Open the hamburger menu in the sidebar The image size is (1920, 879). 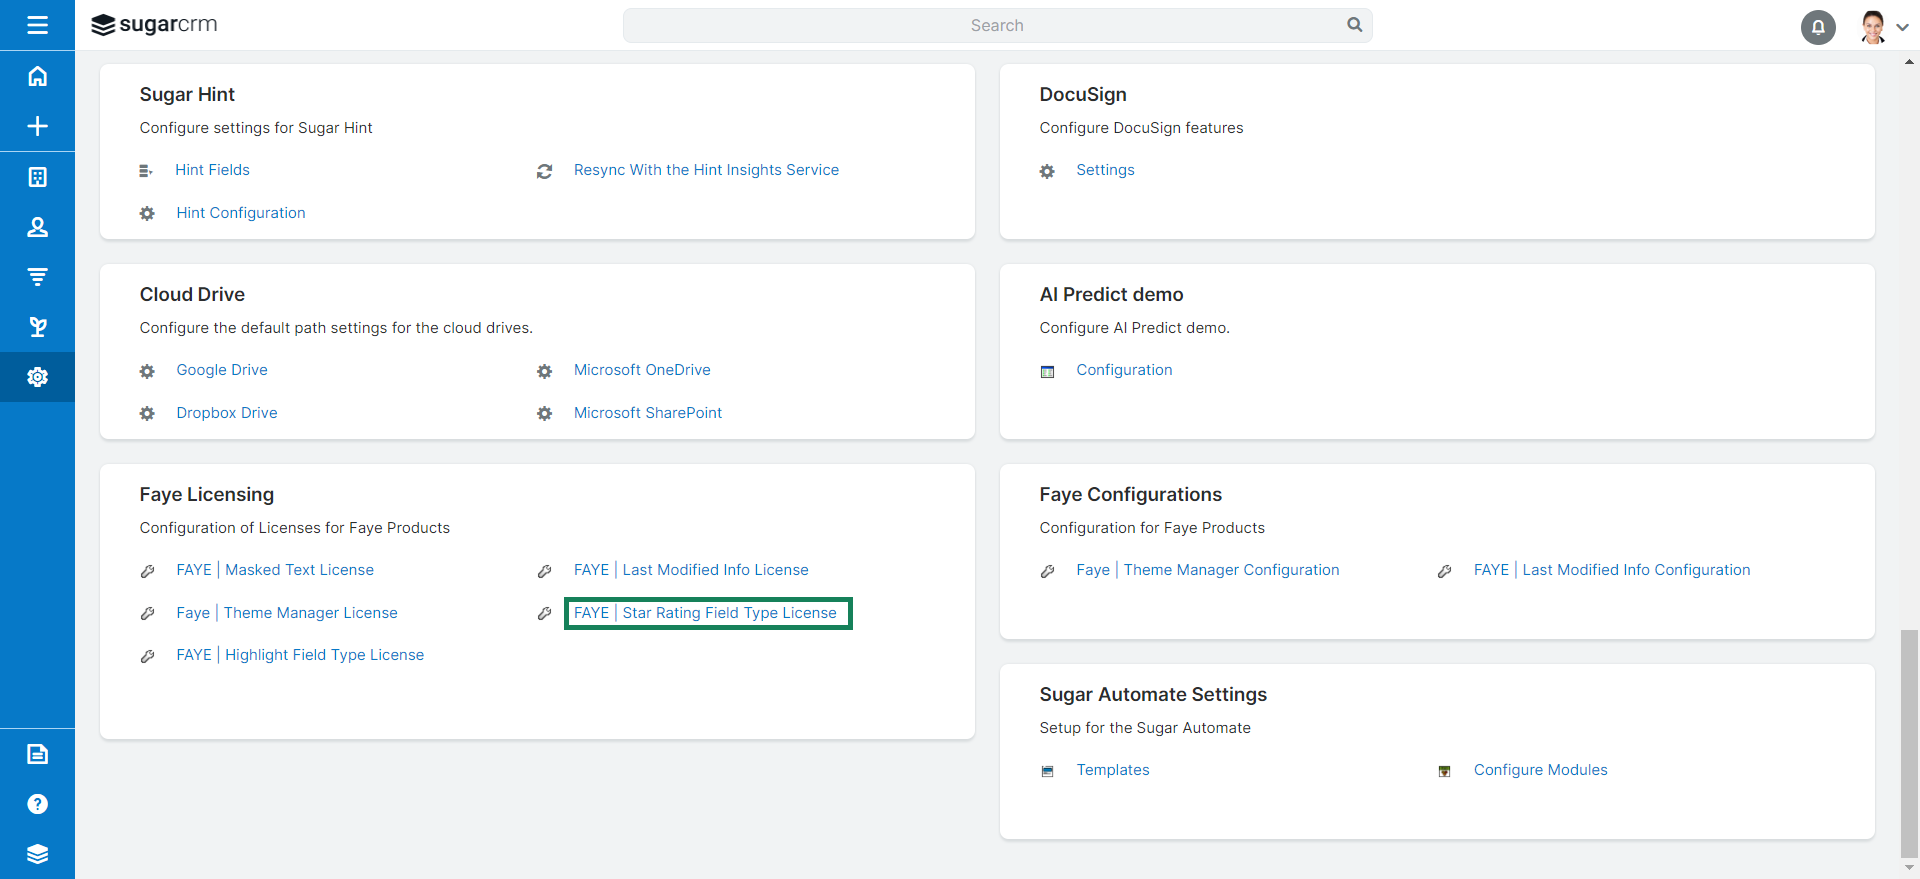pos(37,25)
